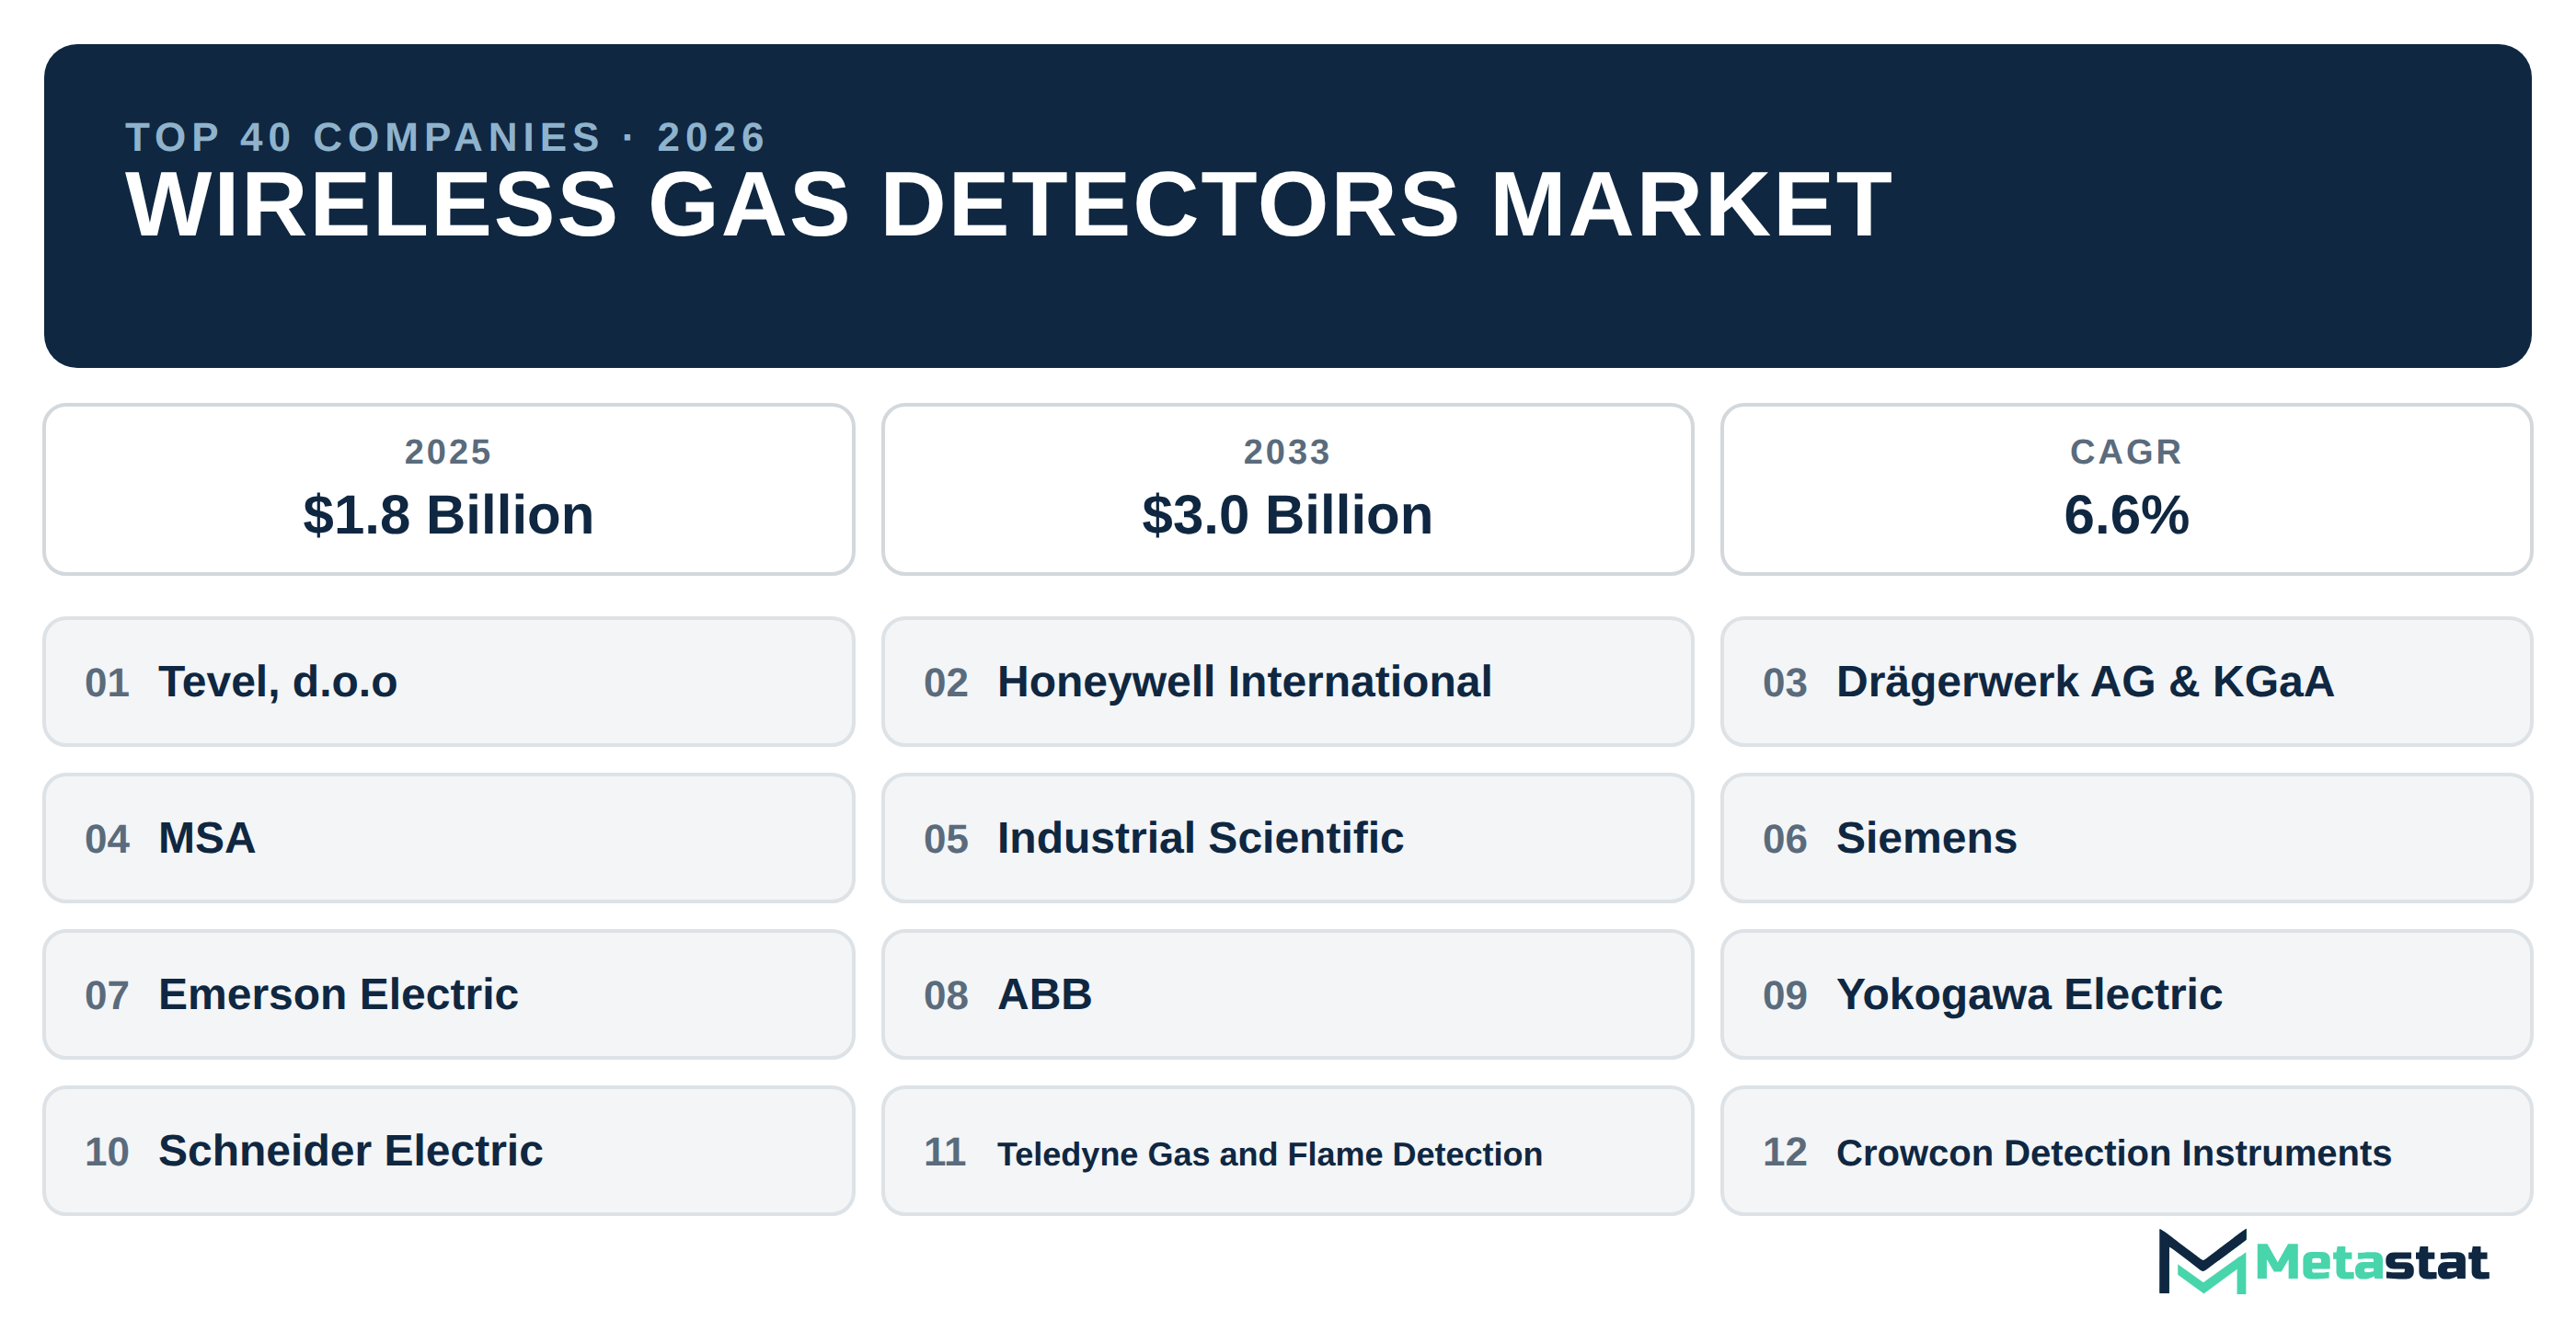This screenshot has width=2576, height=1343.
Task: Click the 6.6% CAGR value
Action: (2126, 515)
